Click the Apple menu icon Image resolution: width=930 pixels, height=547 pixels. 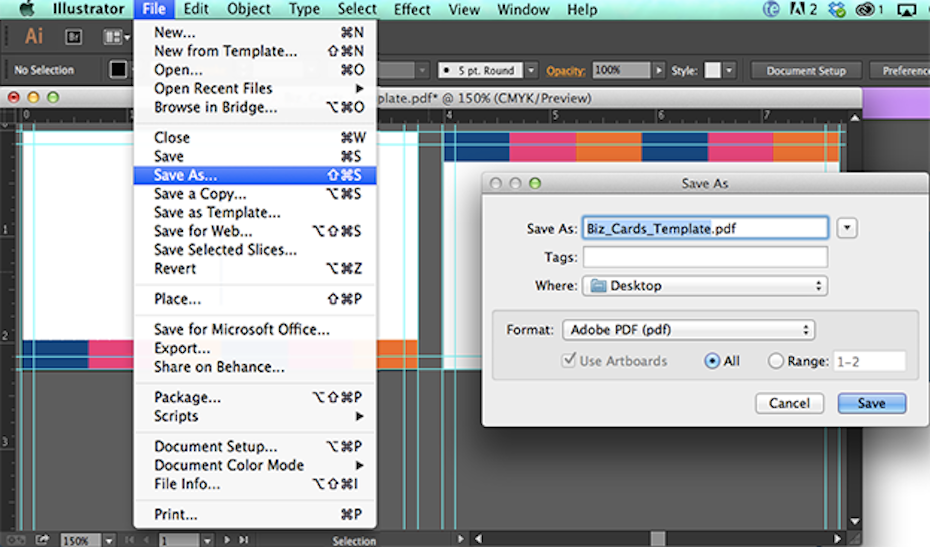pos(26,10)
